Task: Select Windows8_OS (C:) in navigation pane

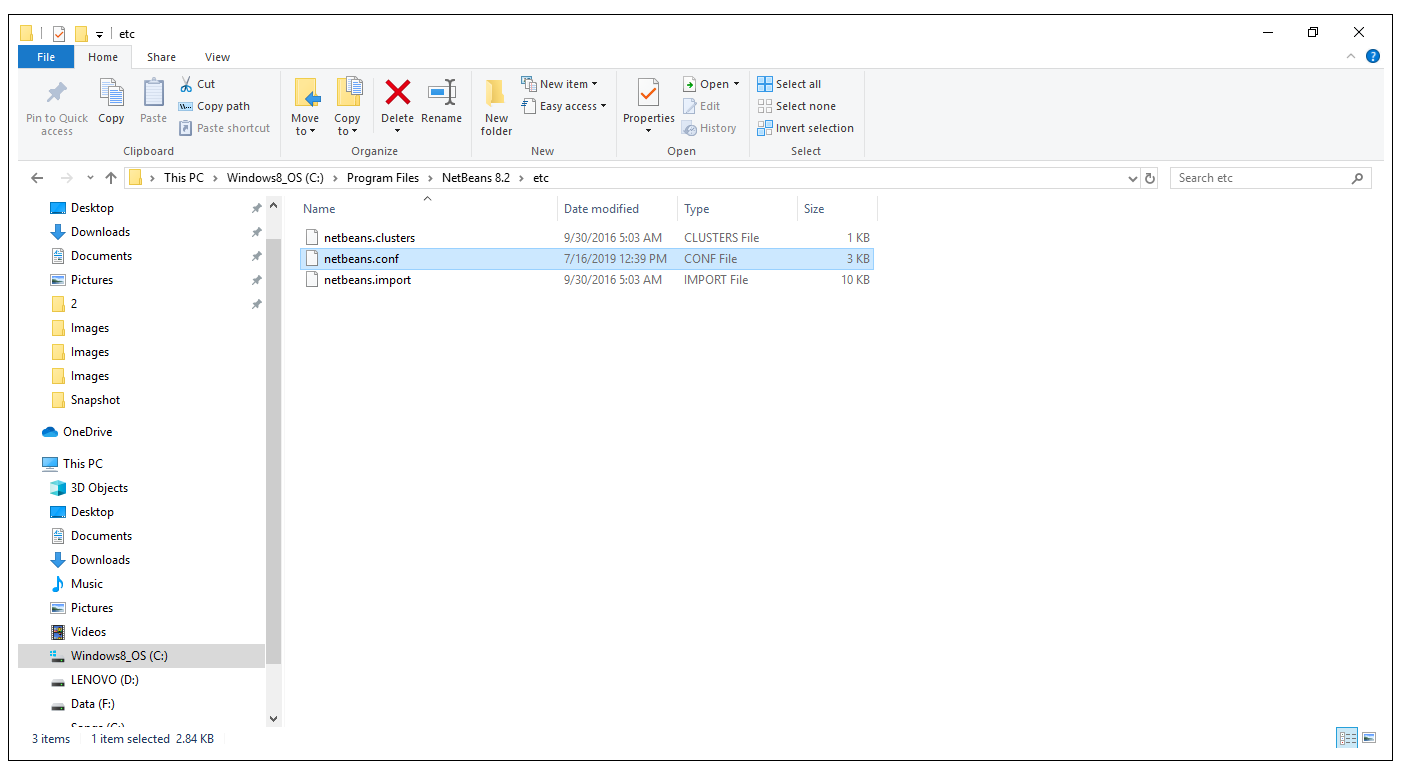Action: click(x=141, y=656)
